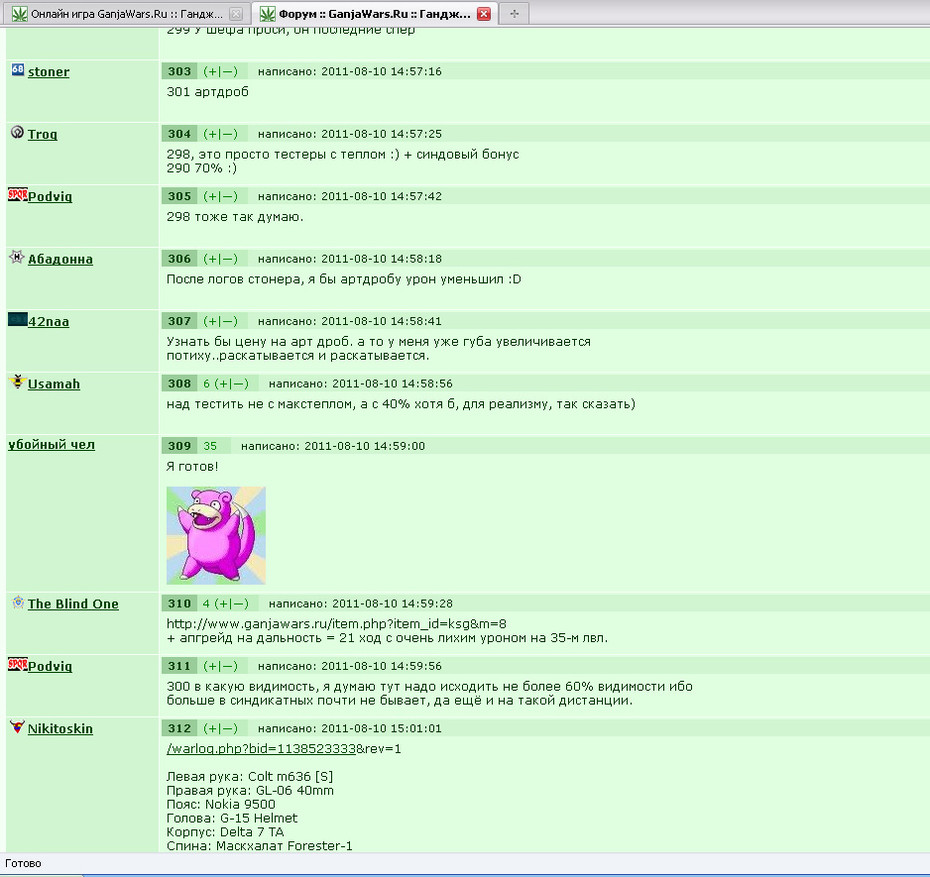The image size is (930, 877).
Task: Vote plus on Usamah's post 308
Action: (224, 384)
